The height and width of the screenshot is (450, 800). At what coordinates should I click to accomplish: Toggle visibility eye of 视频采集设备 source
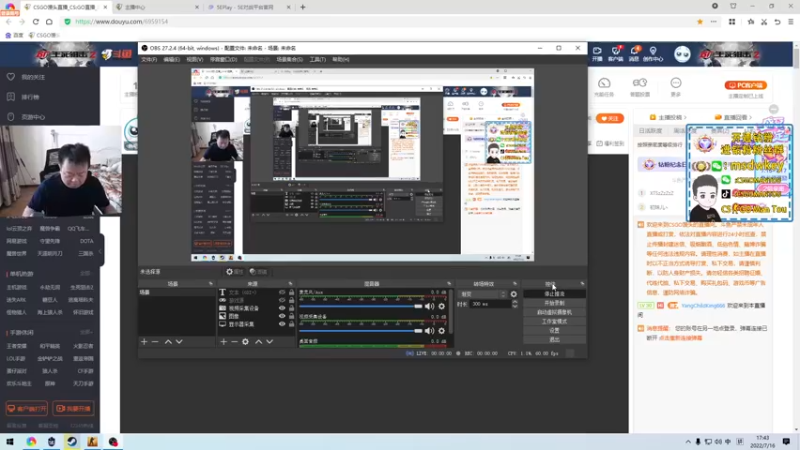[282, 308]
